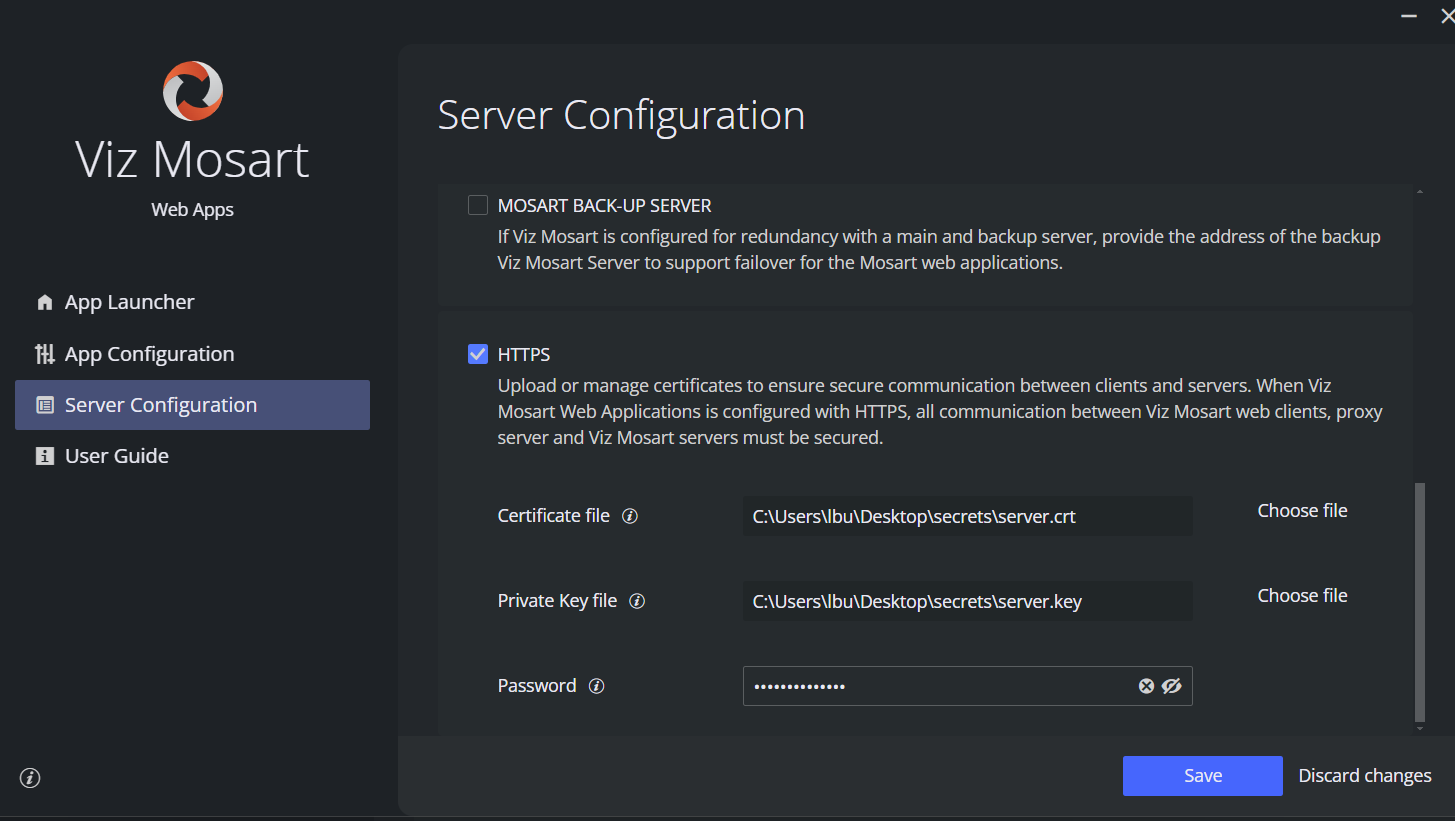Image resolution: width=1455 pixels, height=821 pixels.
Task: Click the User Guide info icon
Action: coord(44,456)
